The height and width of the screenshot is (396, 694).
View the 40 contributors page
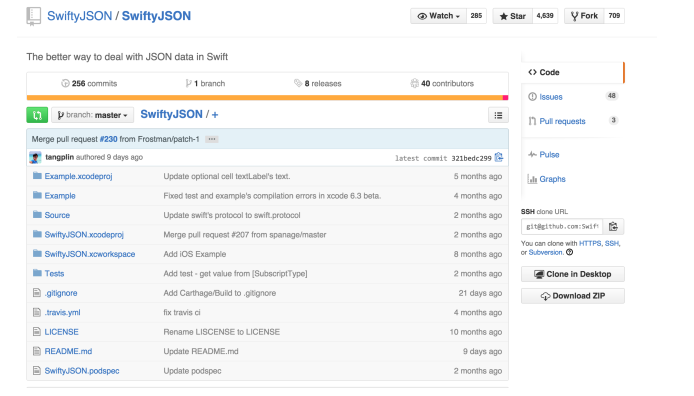point(442,84)
